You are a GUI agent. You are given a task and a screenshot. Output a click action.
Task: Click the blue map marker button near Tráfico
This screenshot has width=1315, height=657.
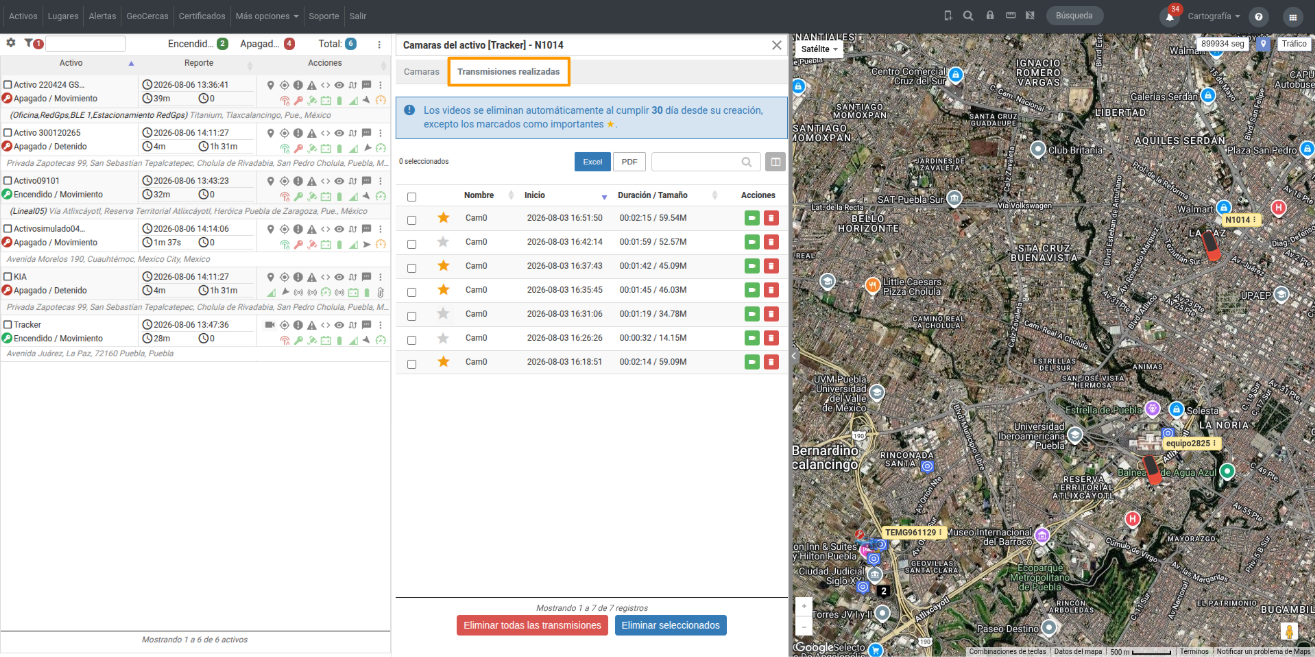[1263, 44]
